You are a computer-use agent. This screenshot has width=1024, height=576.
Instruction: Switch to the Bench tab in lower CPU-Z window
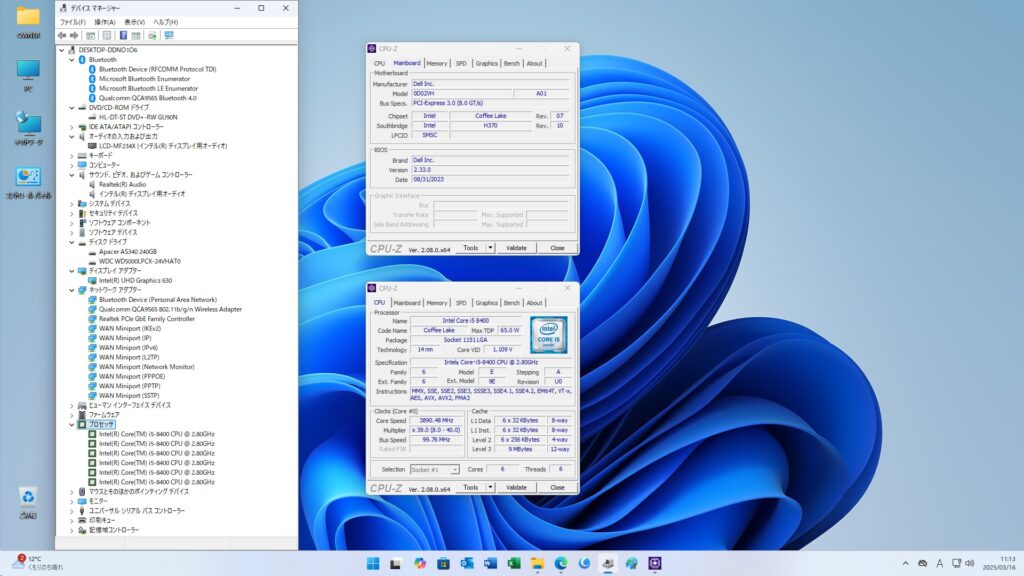pyautogui.click(x=511, y=302)
